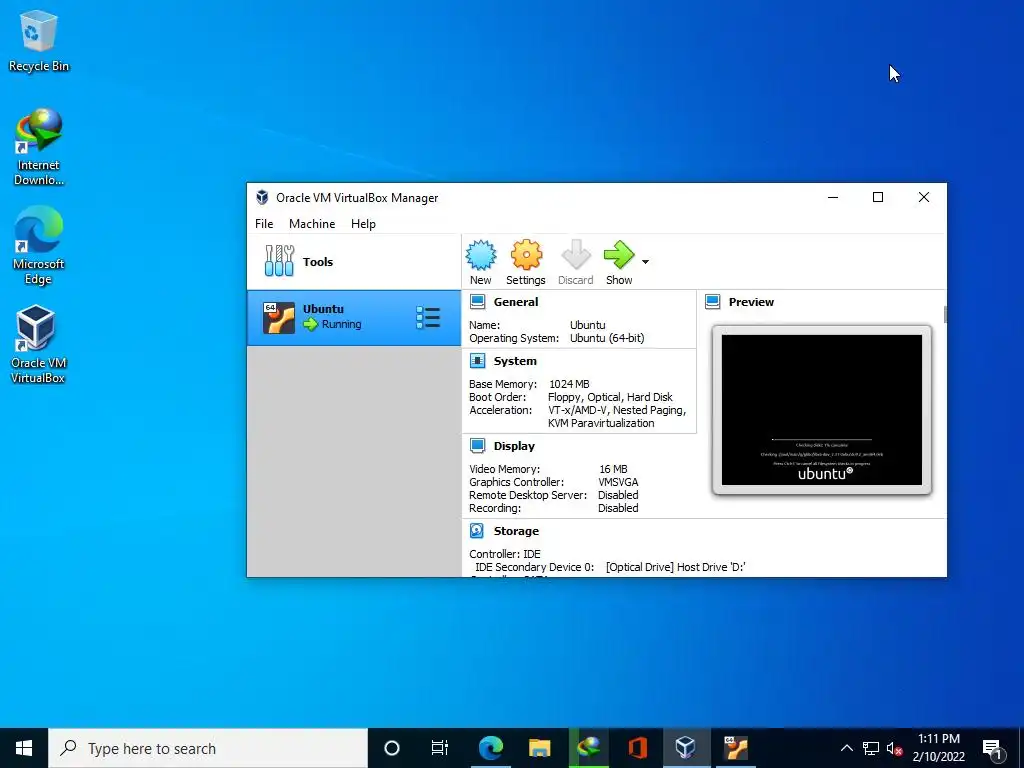Click the Recording 'Disabled' value
The width and height of the screenshot is (1024, 768).
(x=618, y=507)
